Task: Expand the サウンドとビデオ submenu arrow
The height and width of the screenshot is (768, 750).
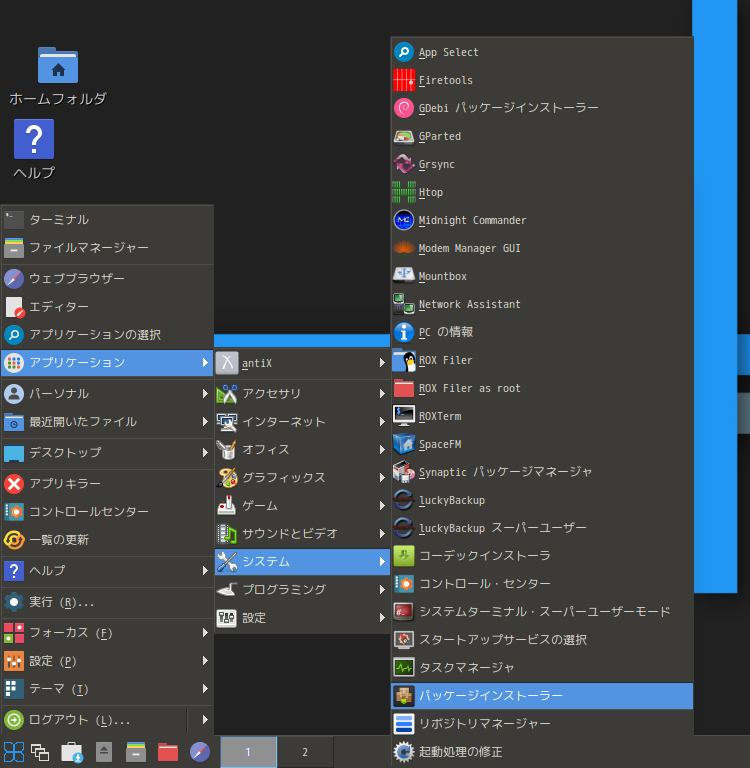Action: (382, 533)
